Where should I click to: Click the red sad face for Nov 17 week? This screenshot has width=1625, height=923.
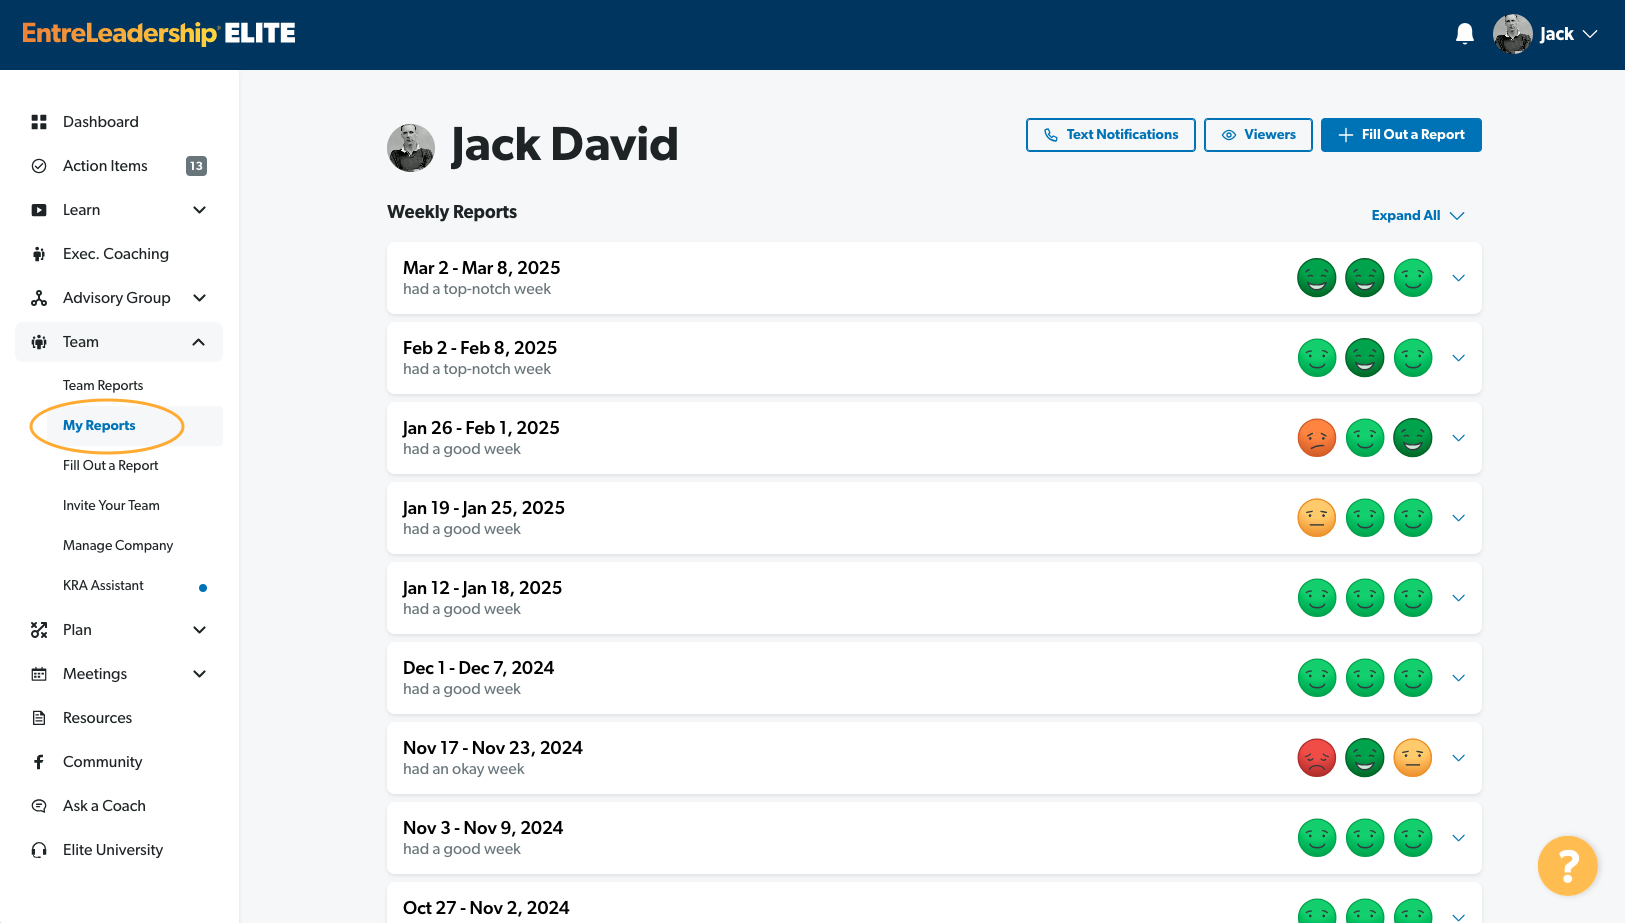(1316, 758)
